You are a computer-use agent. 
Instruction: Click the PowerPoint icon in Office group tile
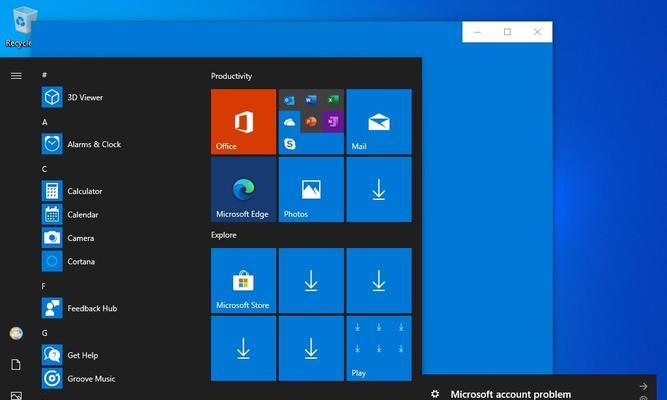coord(311,122)
